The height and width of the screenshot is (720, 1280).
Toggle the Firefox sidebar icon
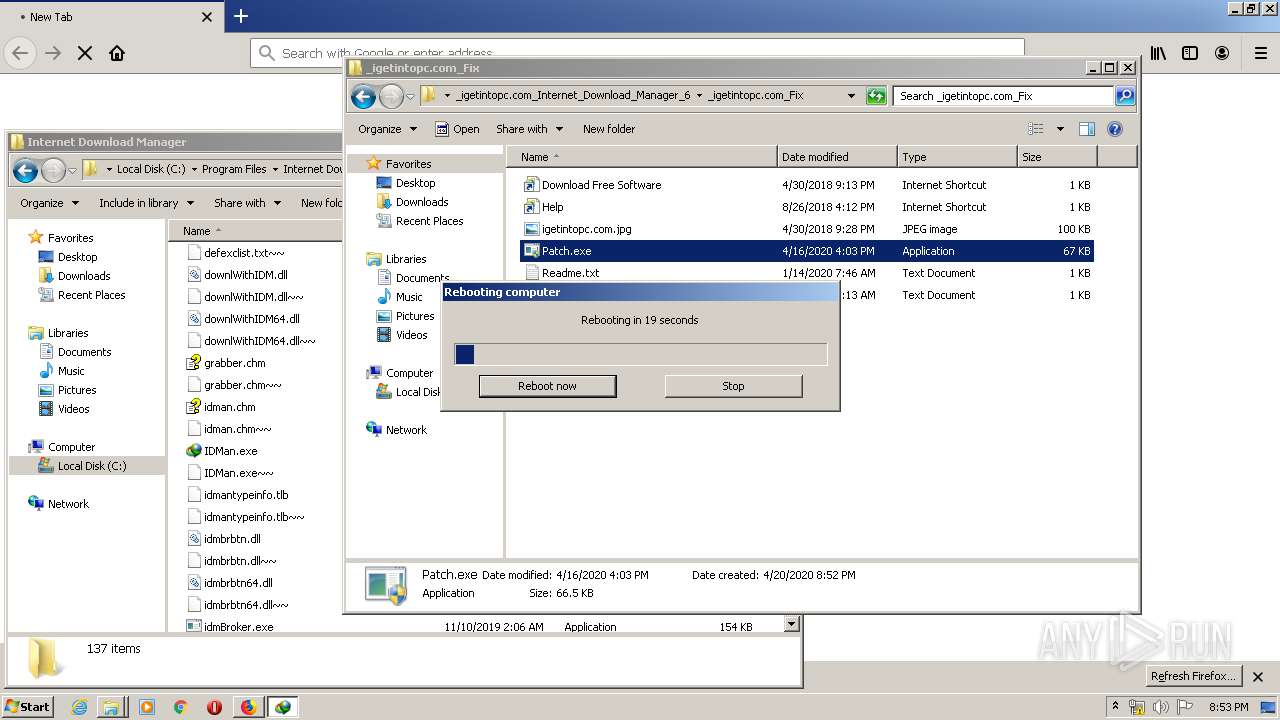click(1190, 53)
